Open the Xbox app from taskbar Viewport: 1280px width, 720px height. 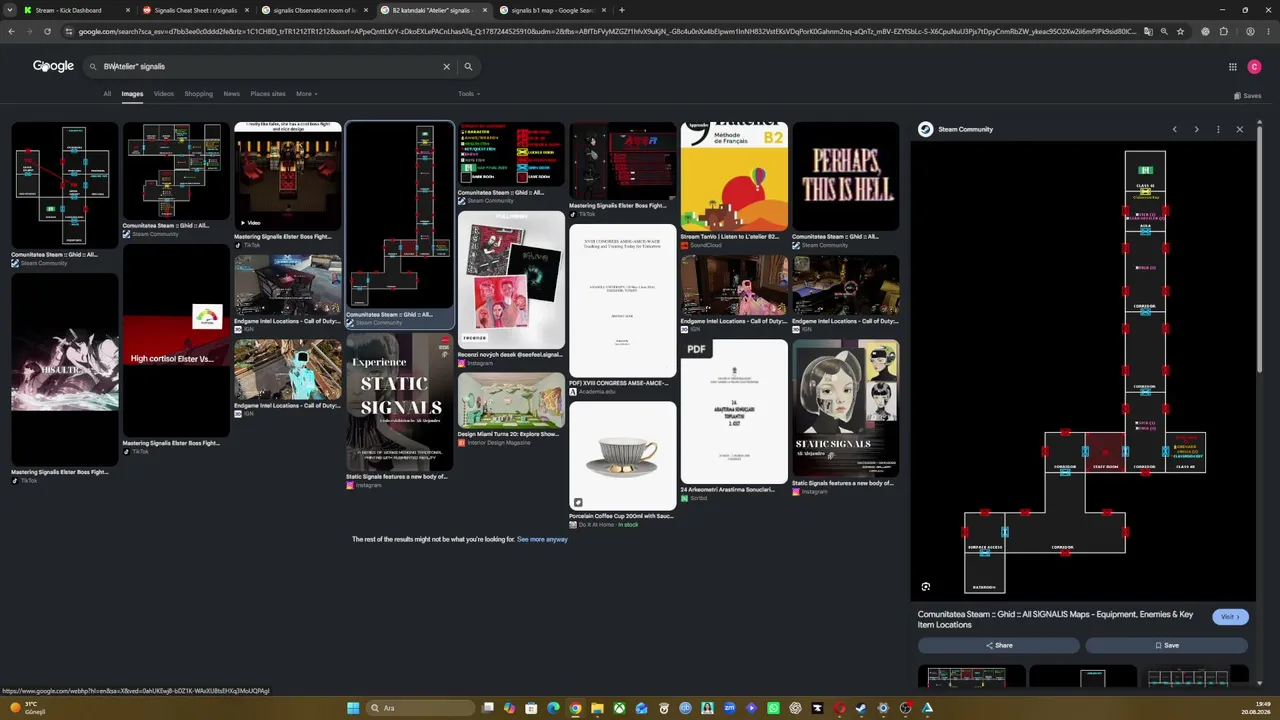(619, 708)
